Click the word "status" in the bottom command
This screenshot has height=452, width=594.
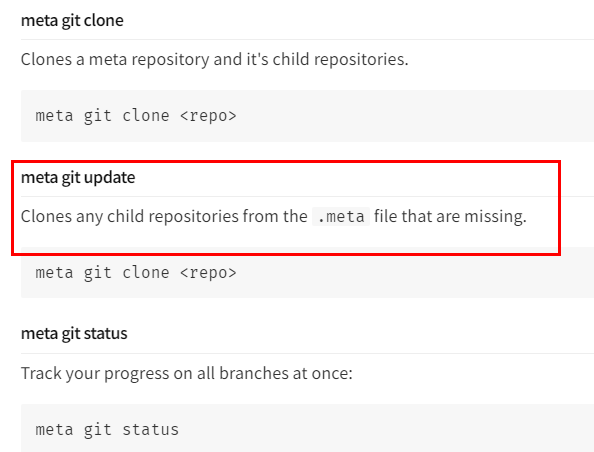[x=150, y=430]
